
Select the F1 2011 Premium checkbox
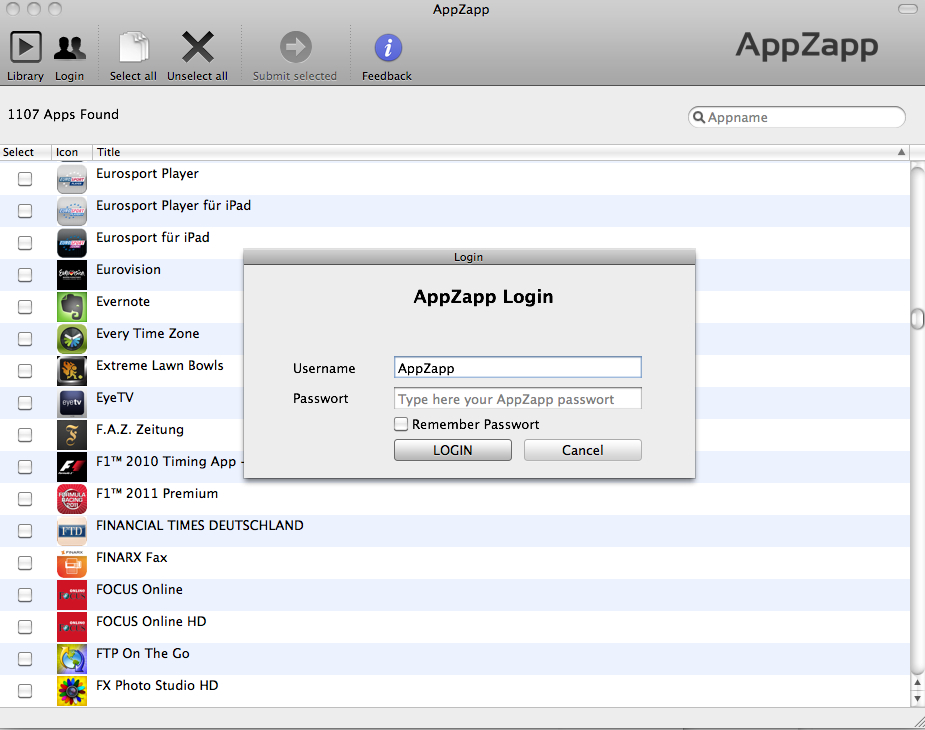25,499
